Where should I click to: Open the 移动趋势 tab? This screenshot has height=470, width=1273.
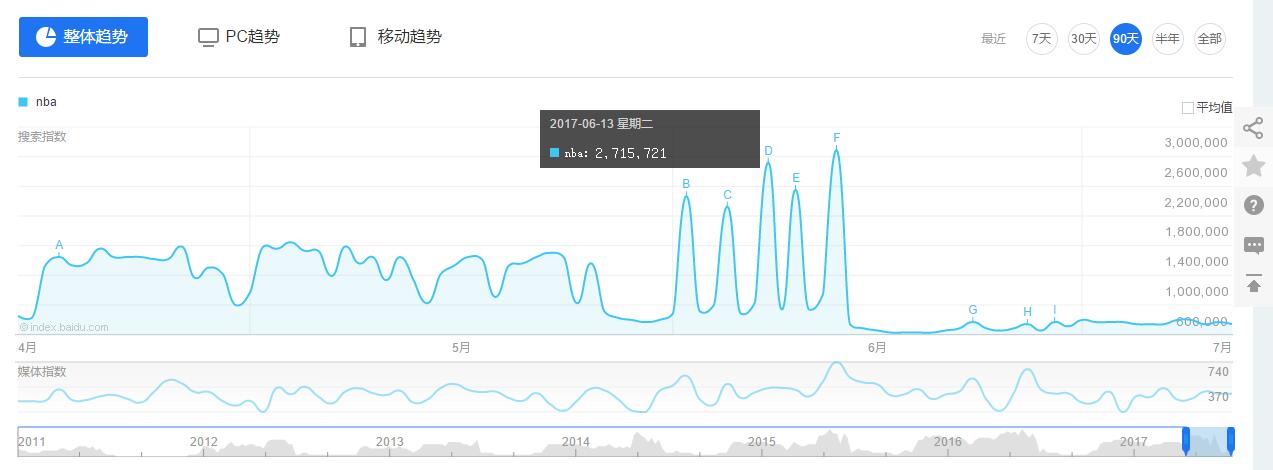coord(395,37)
